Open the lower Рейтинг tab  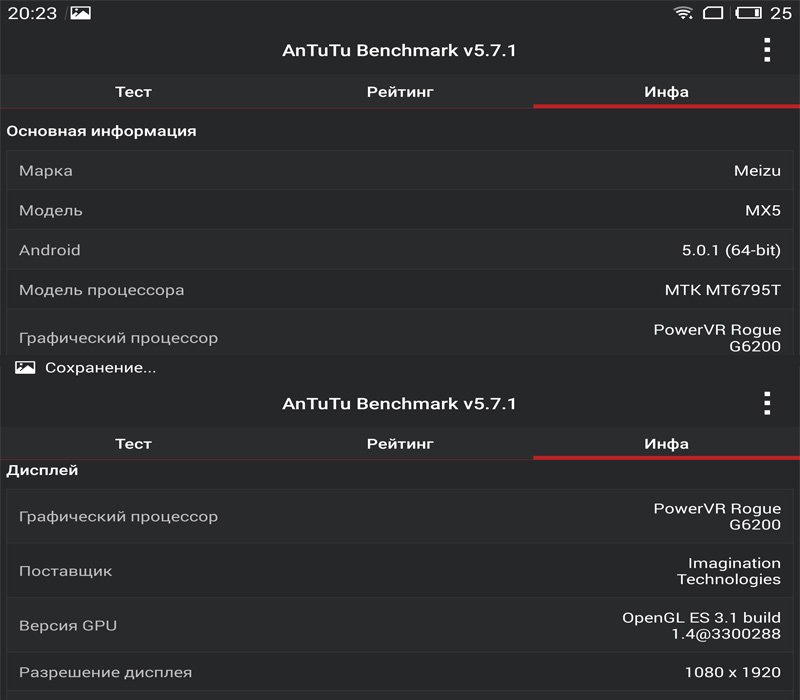point(400,444)
